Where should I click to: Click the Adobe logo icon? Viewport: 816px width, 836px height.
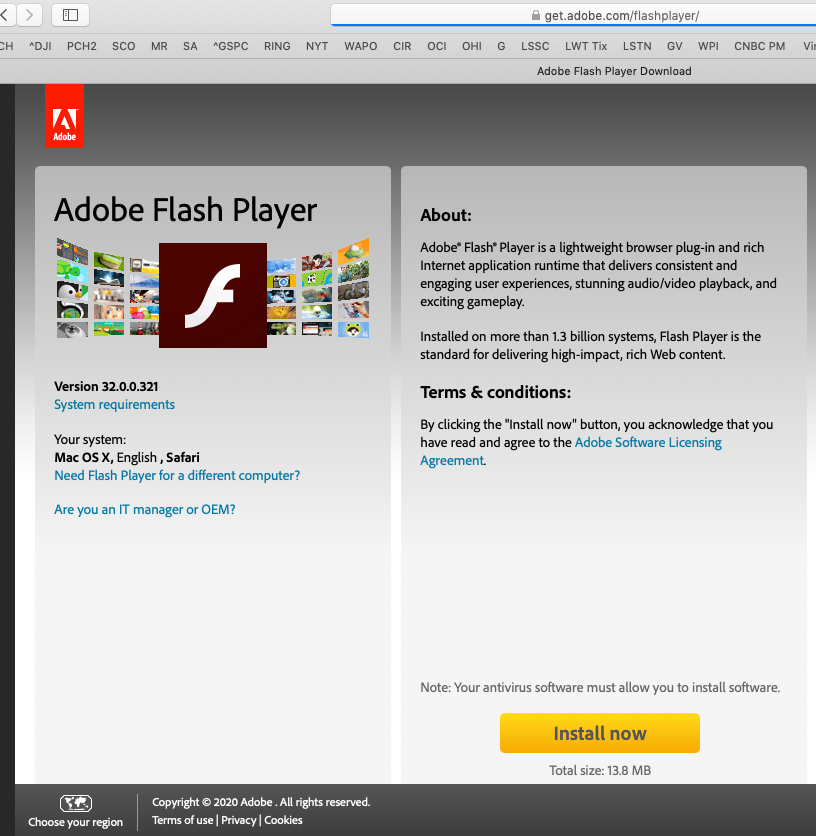64,114
